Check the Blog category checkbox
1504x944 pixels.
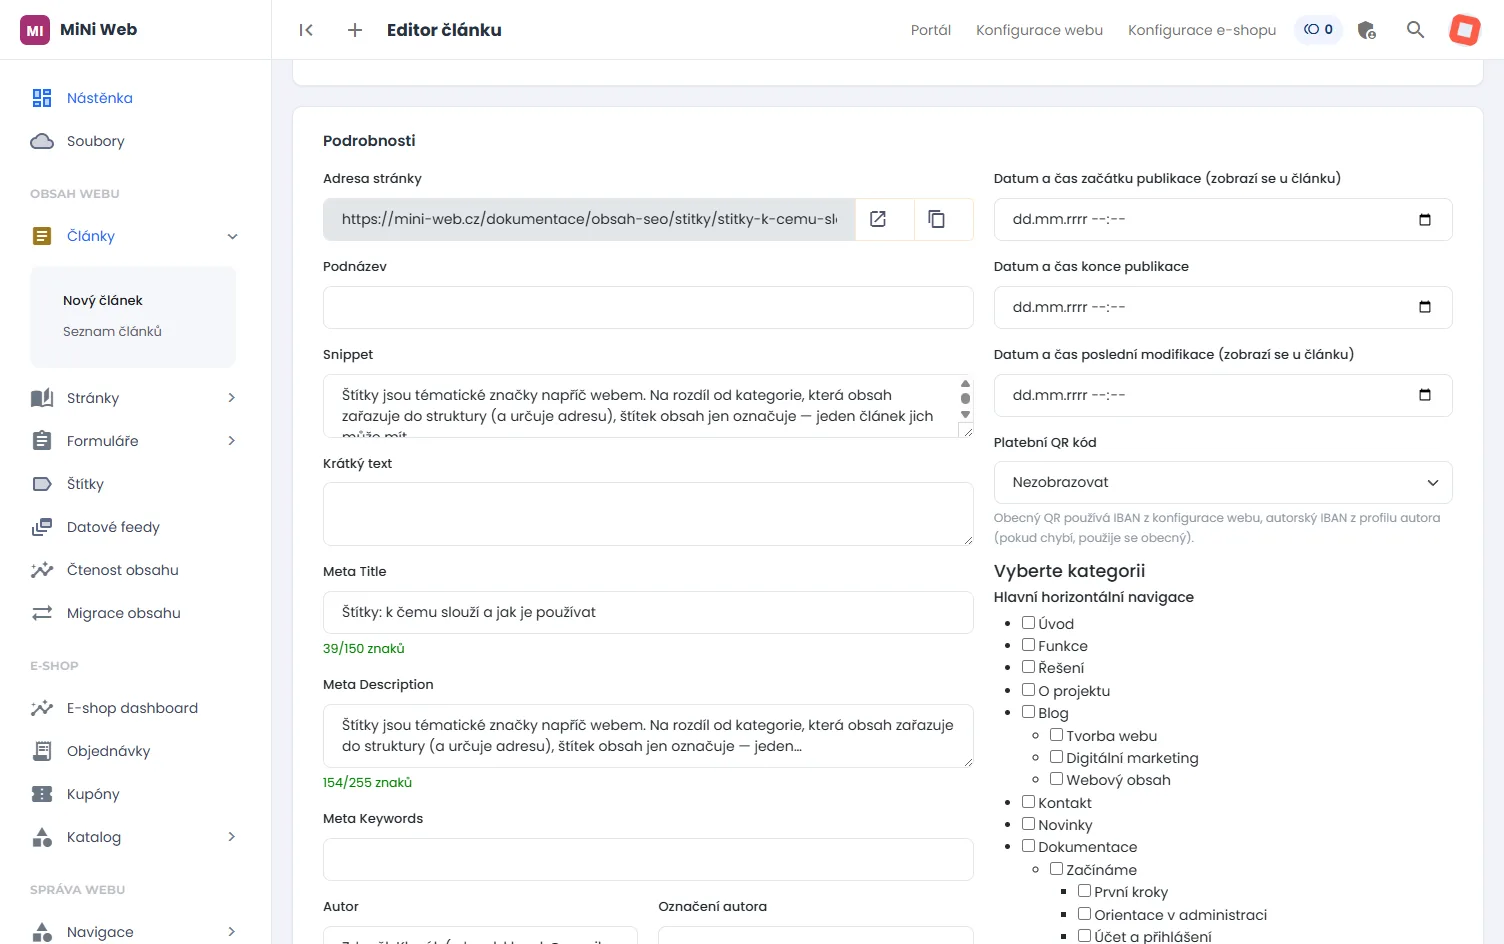1028,712
